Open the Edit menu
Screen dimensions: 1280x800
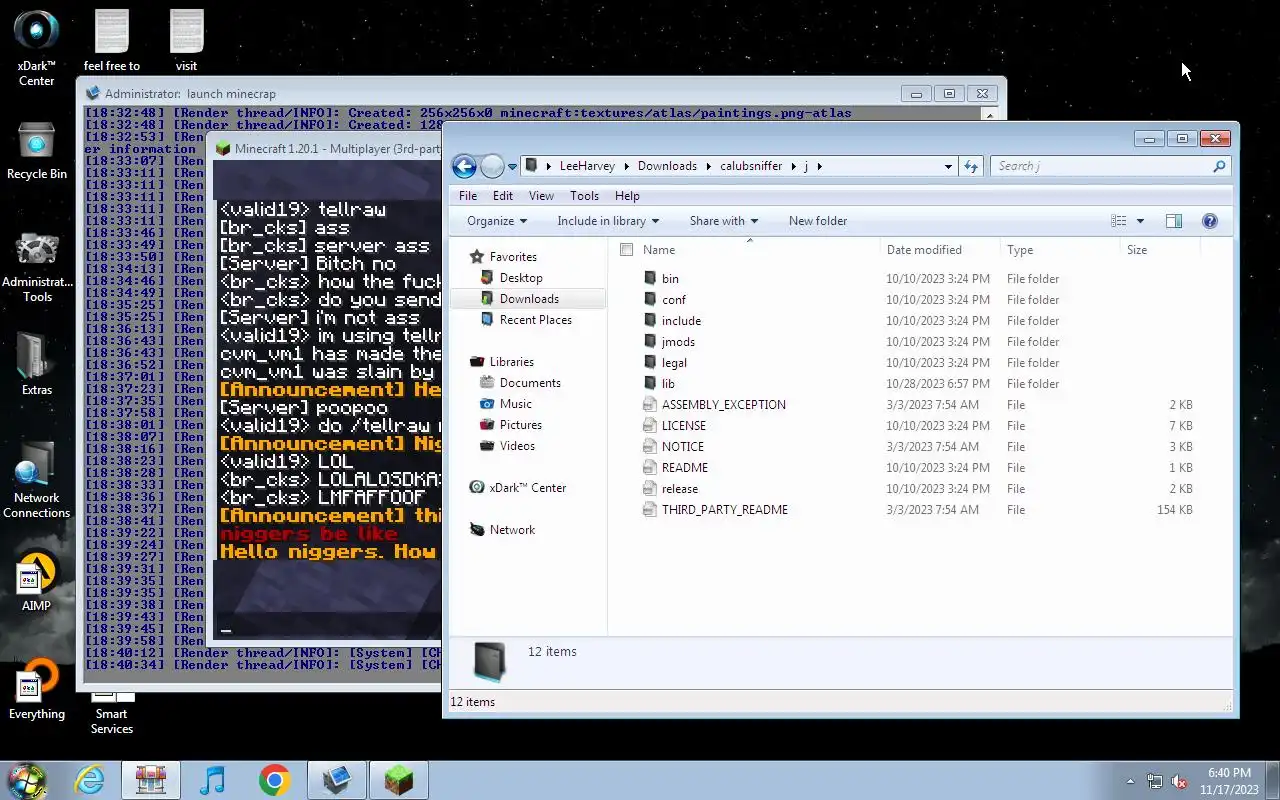coord(503,196)
